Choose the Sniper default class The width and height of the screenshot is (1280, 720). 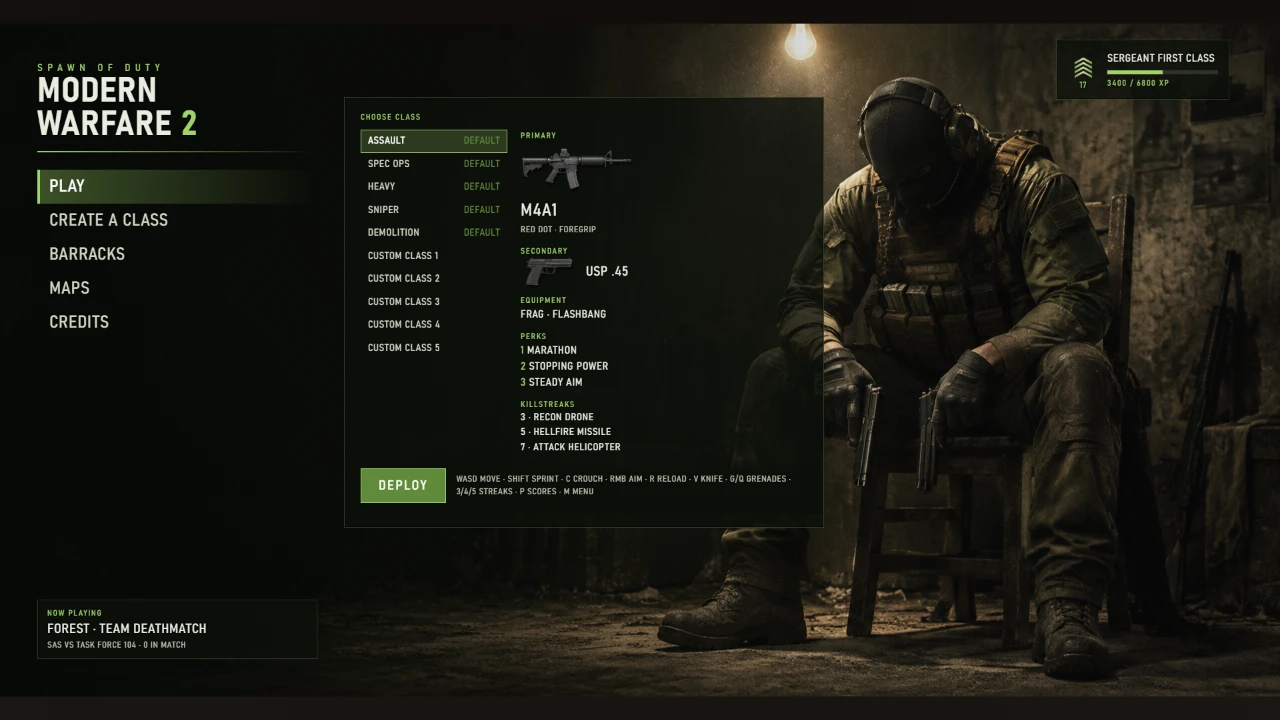434,210
